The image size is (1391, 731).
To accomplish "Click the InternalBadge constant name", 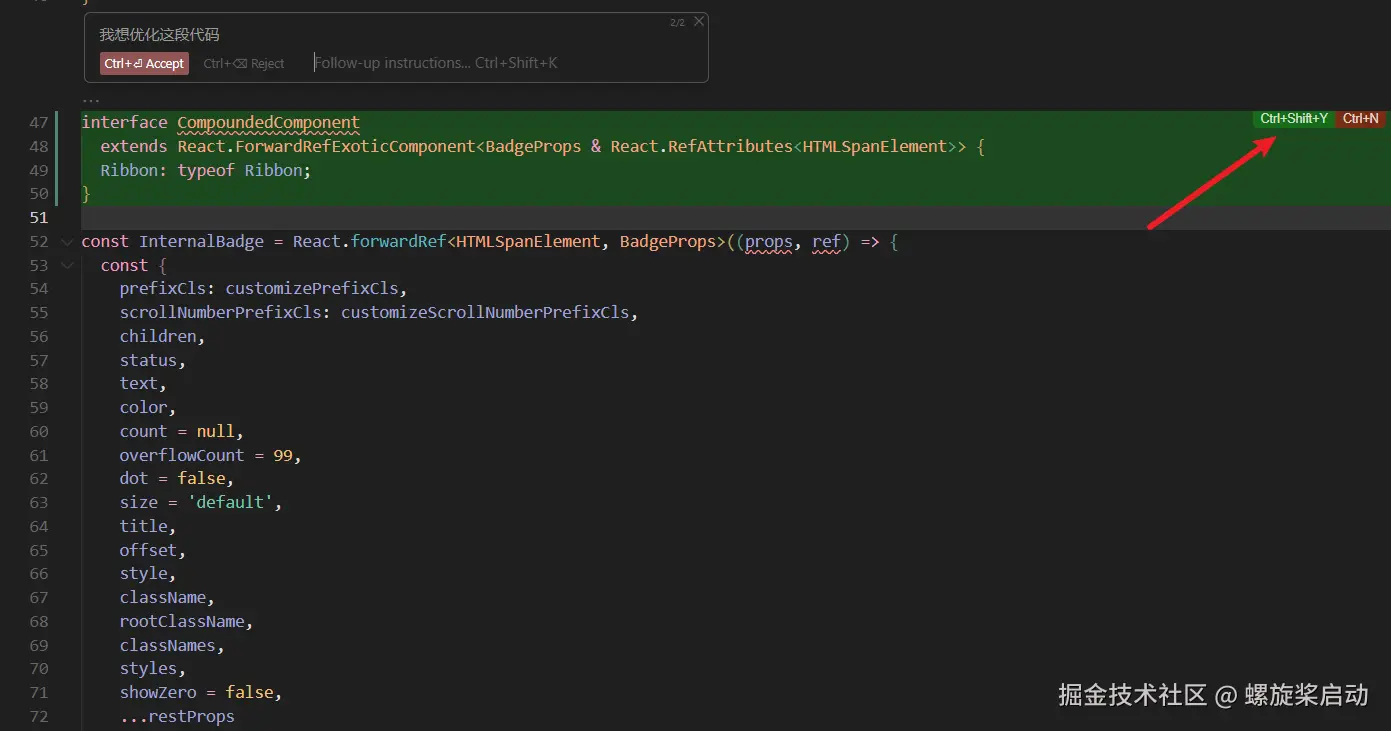I will pyautogui.click(x=202, y=242).
